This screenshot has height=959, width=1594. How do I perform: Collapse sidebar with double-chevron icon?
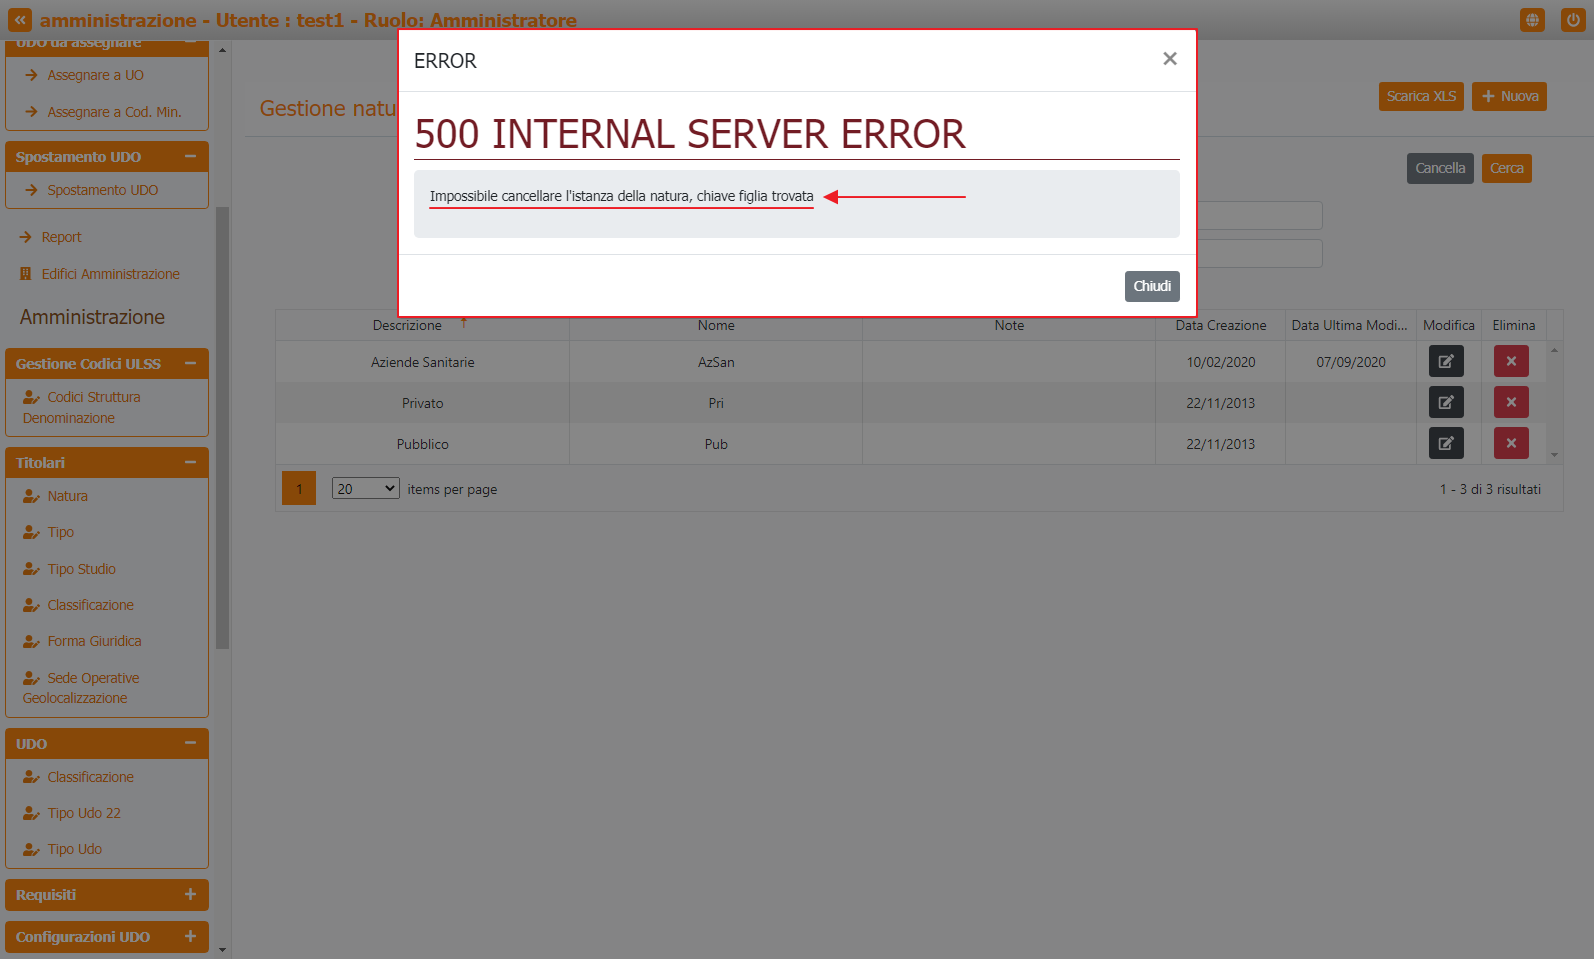(20, 20)
